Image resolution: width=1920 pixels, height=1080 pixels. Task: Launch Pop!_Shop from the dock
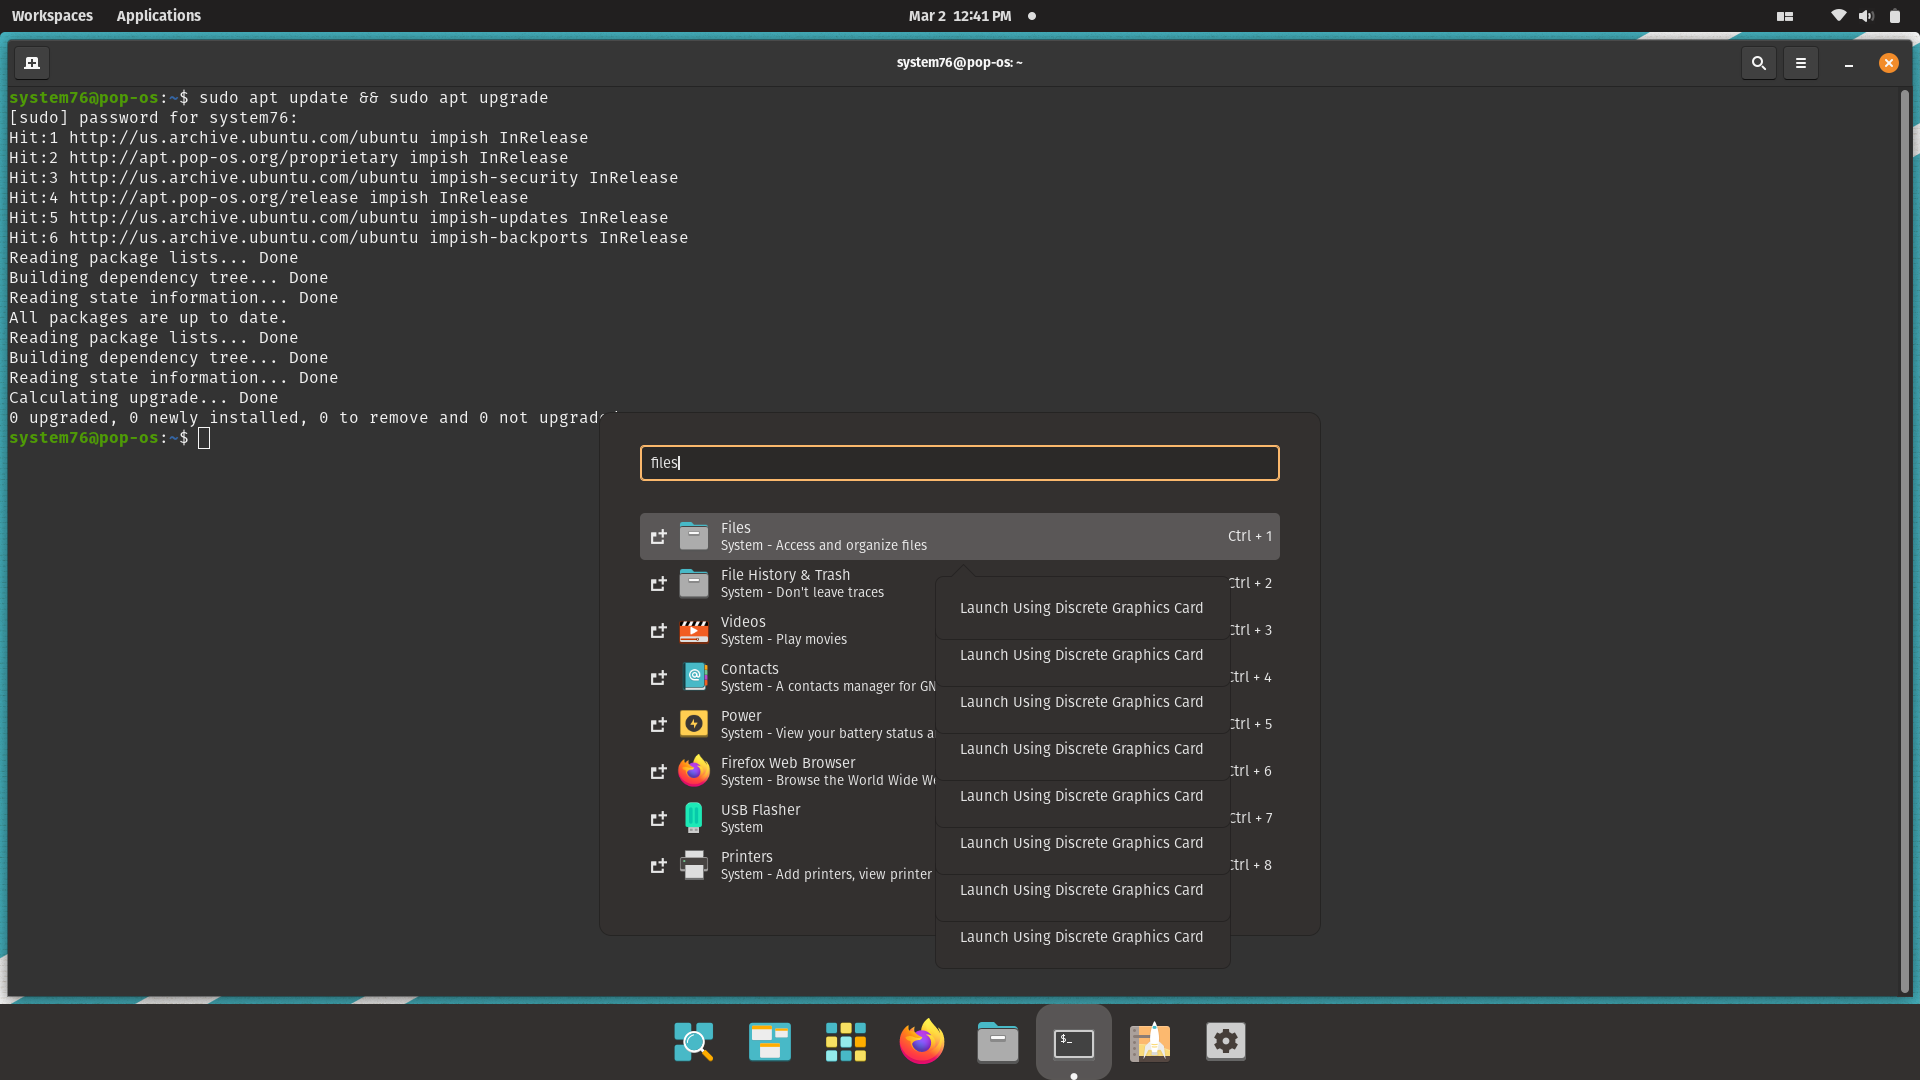1150,1041
